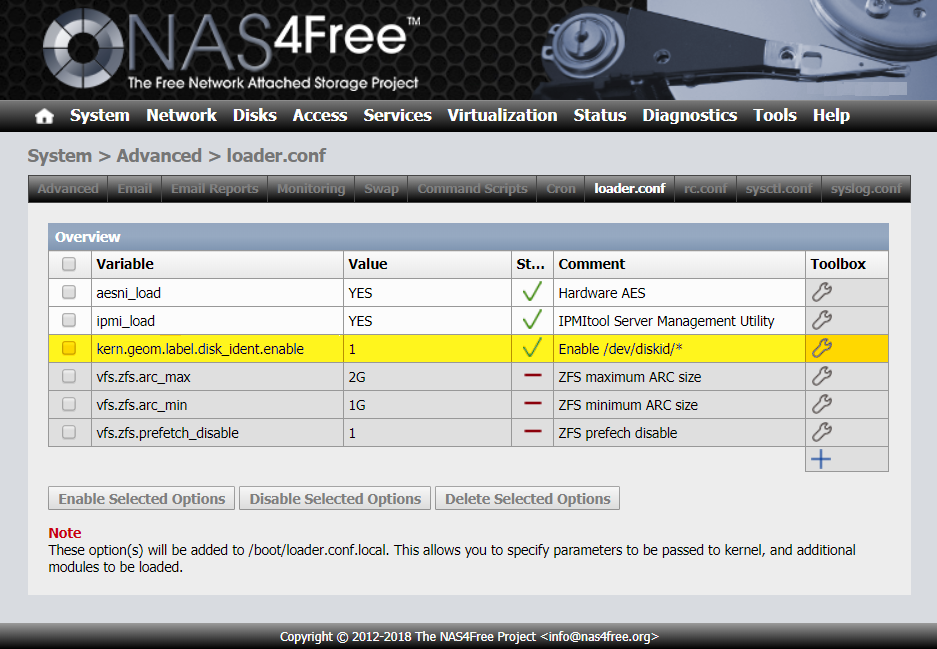Tick the vfs.zfs.prefetch_disable checkbox
This screenshot has width=937, height=649.
(x=69, y=433)
